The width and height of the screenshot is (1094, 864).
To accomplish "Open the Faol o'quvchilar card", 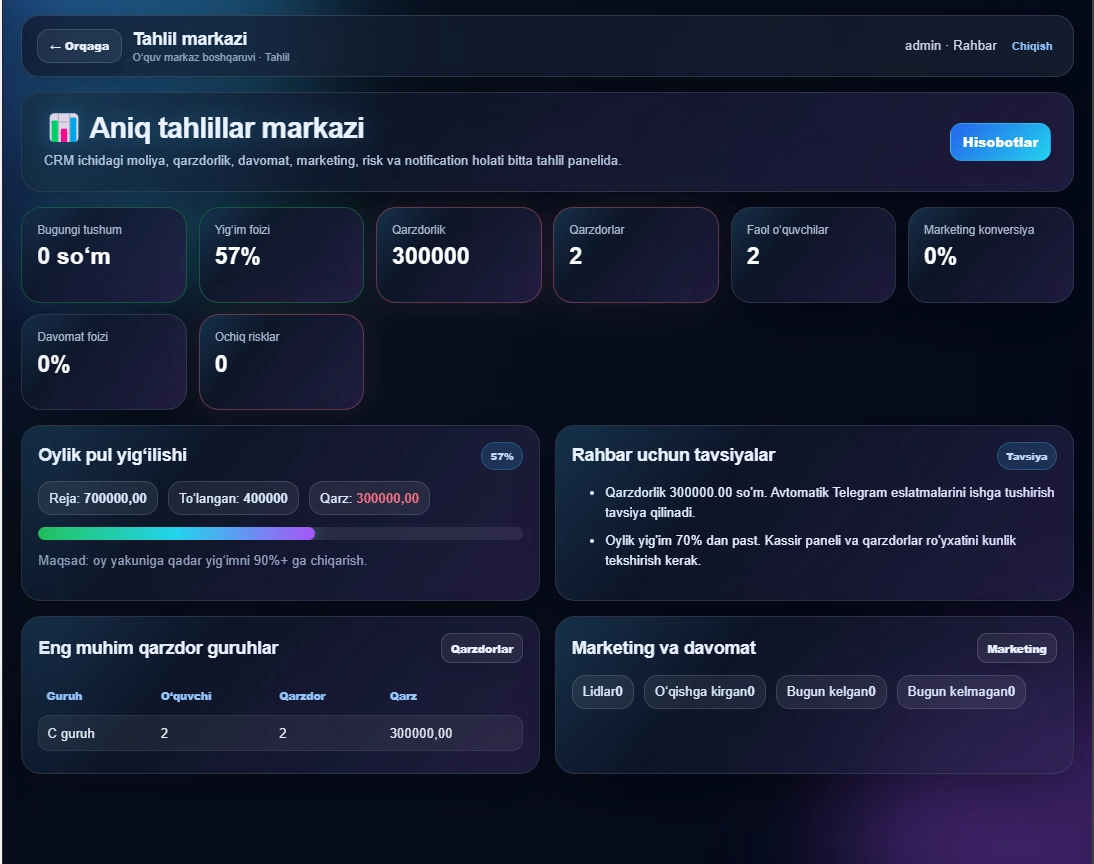I will pyautogui.click(x=813, y=255).
